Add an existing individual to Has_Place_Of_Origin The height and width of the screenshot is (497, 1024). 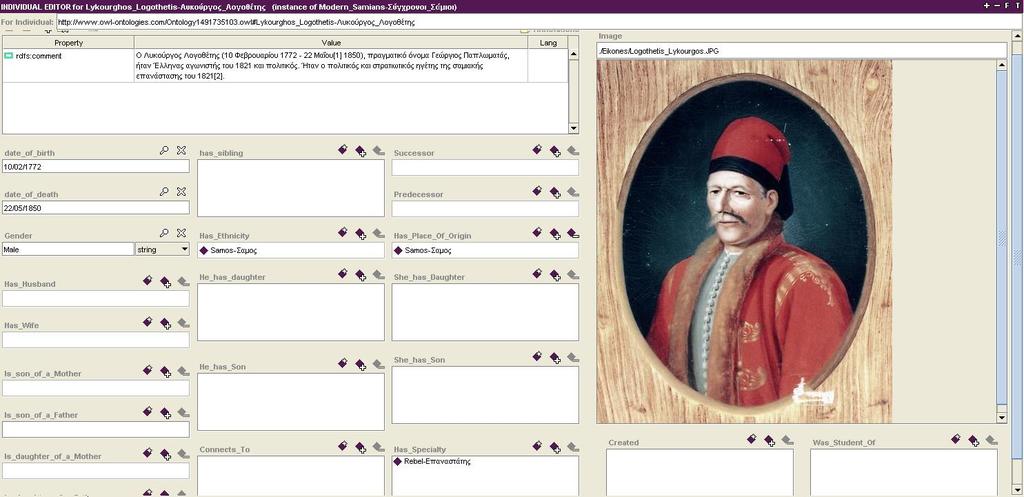coord(554,233)
